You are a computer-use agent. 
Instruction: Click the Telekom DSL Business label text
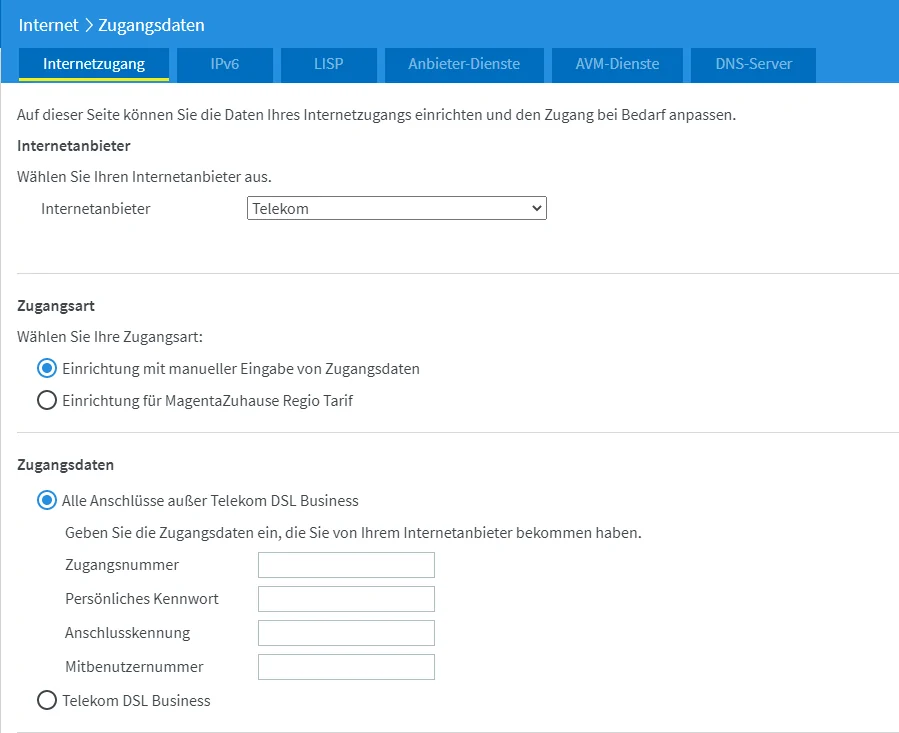click(x=136, y=700)
